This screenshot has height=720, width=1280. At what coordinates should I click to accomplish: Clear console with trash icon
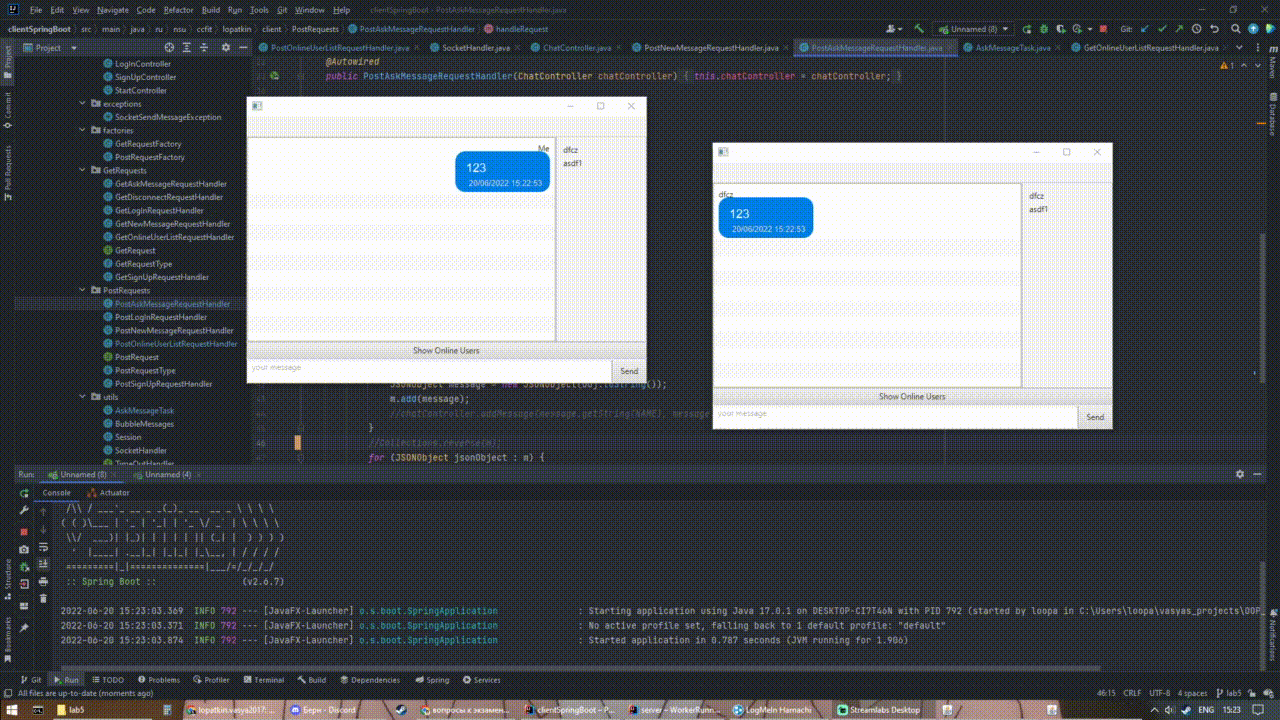coord(43,598)
